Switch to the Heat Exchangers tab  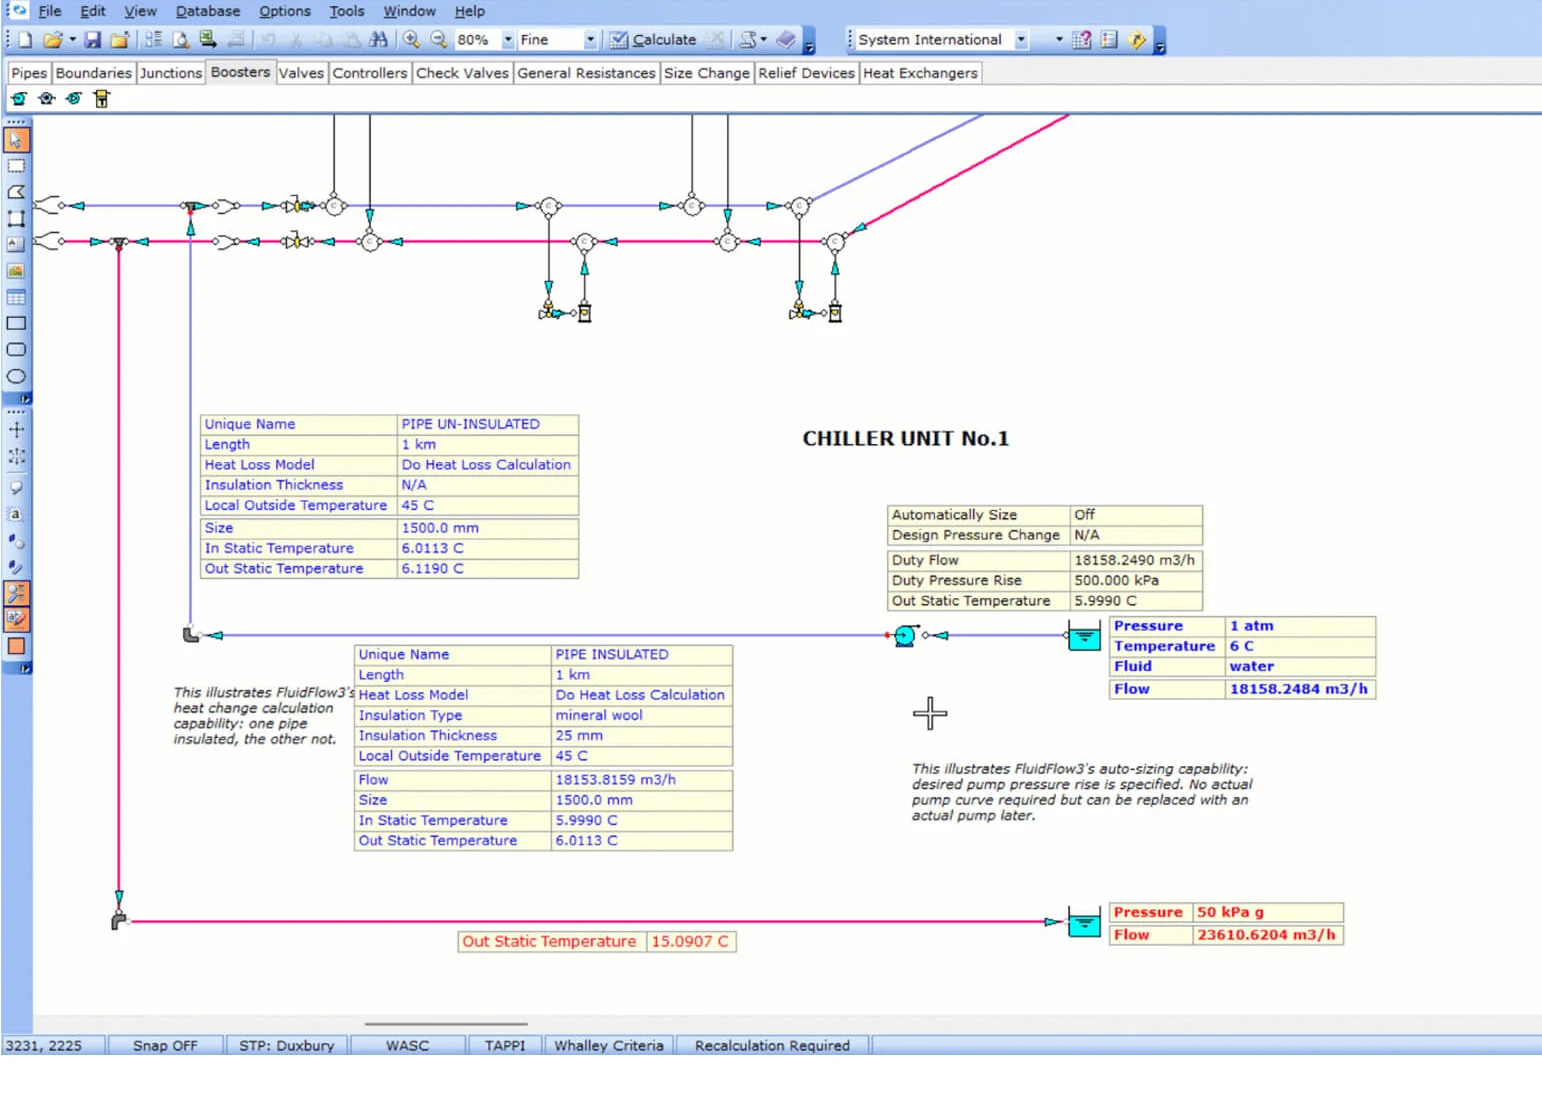919,73
